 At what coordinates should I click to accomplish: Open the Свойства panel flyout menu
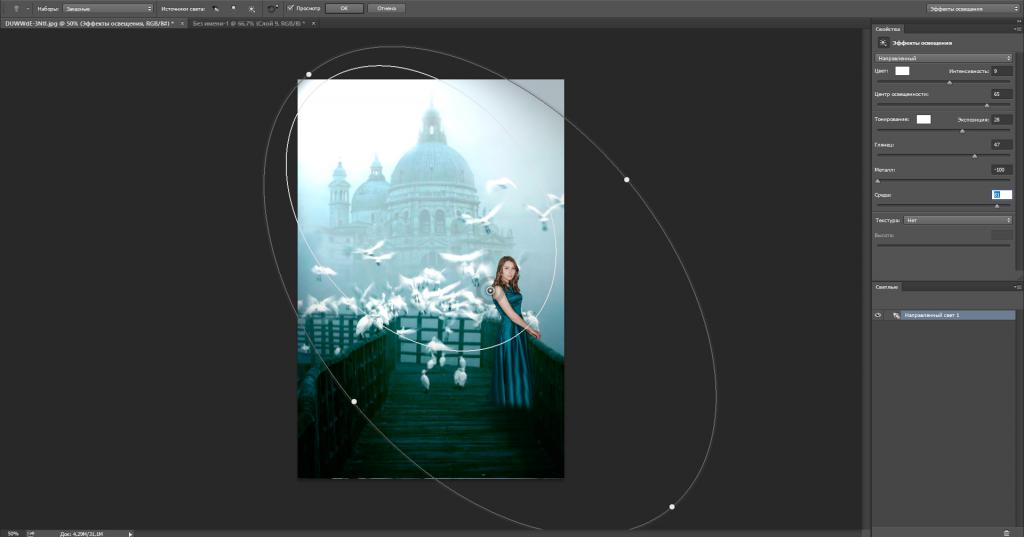(1017, 29)
